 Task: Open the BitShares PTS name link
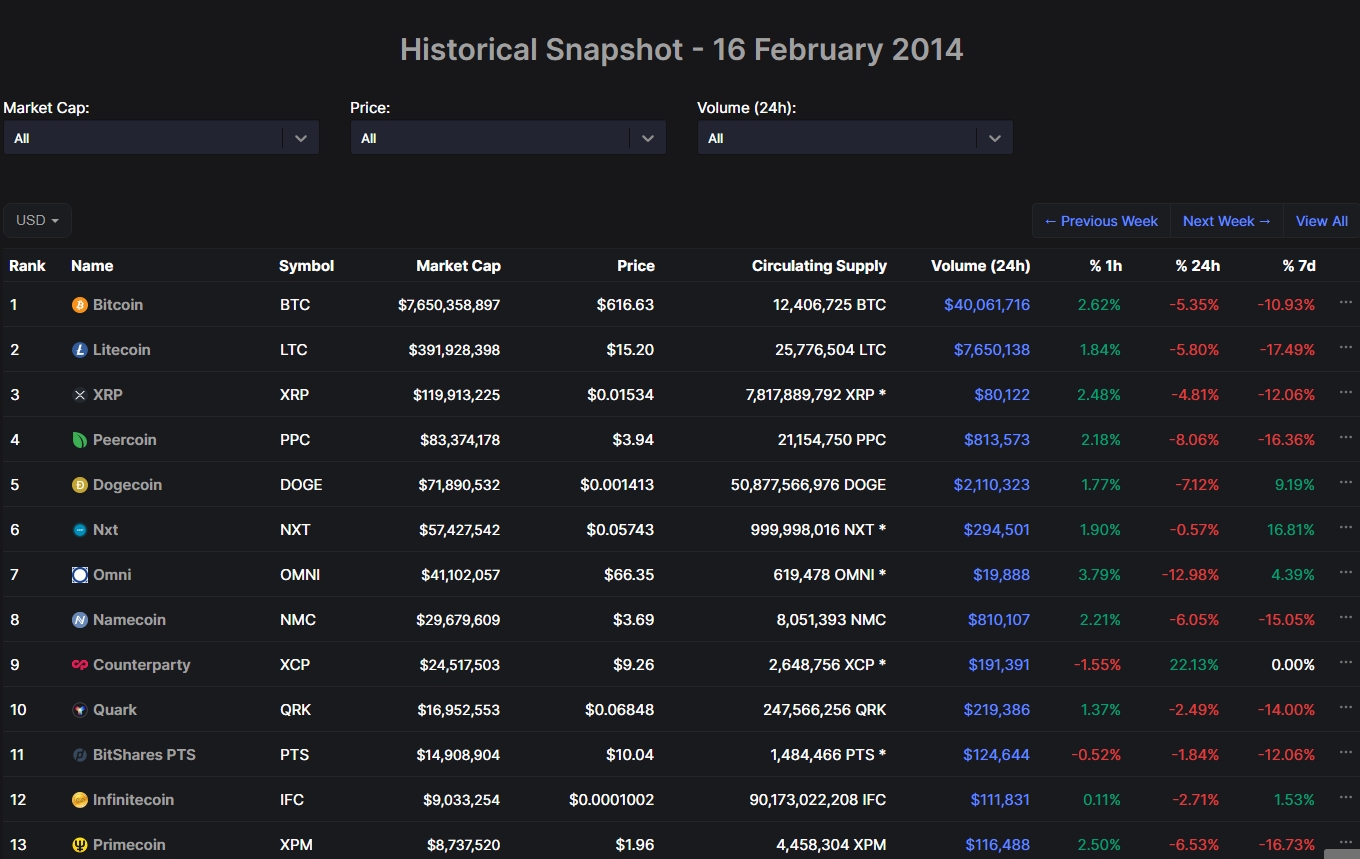pos(144,755)
